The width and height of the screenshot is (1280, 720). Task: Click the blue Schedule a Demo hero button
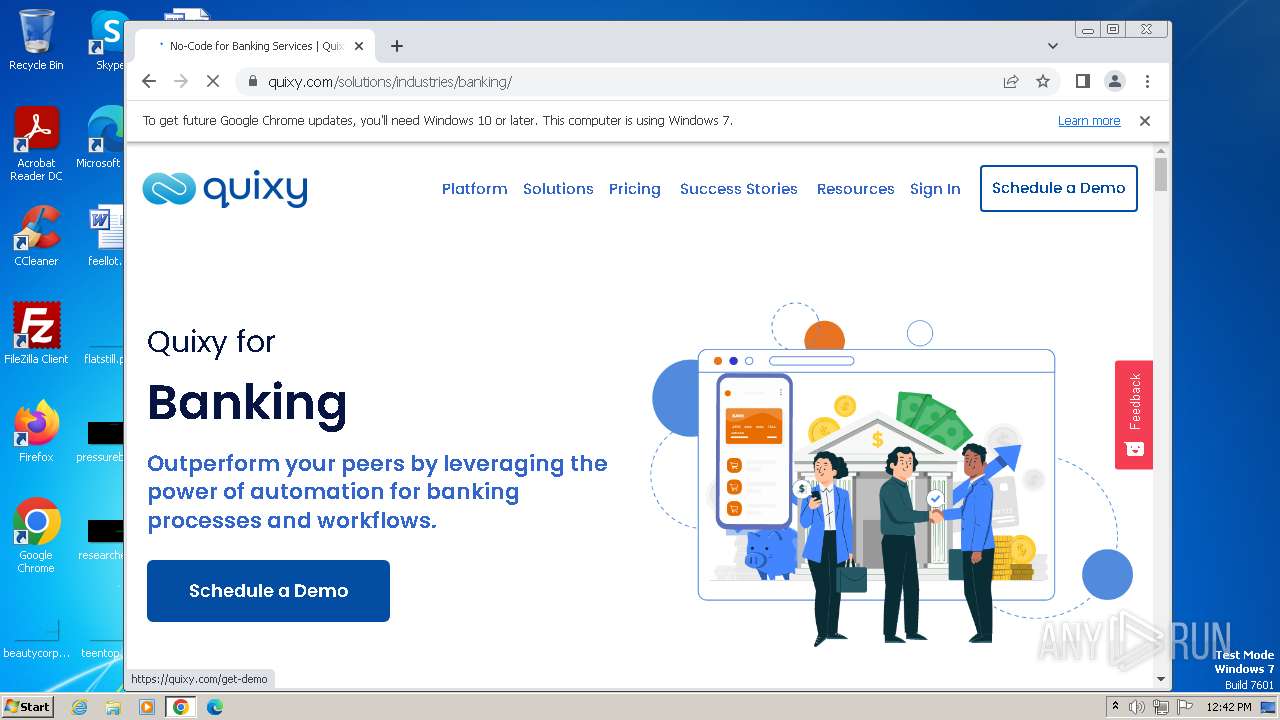tap(268, 591)
